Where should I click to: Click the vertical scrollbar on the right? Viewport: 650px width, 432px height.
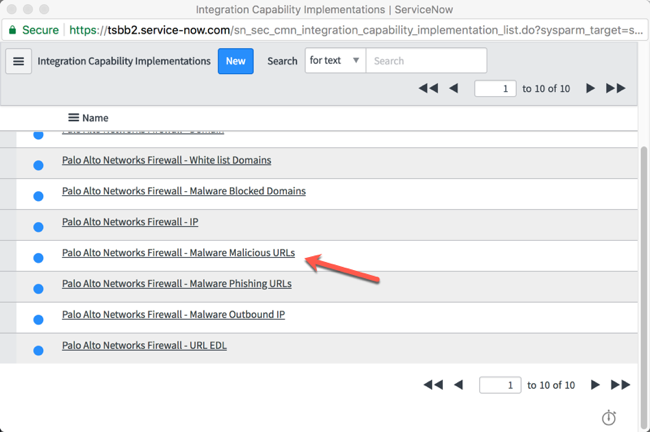(644, 288)
